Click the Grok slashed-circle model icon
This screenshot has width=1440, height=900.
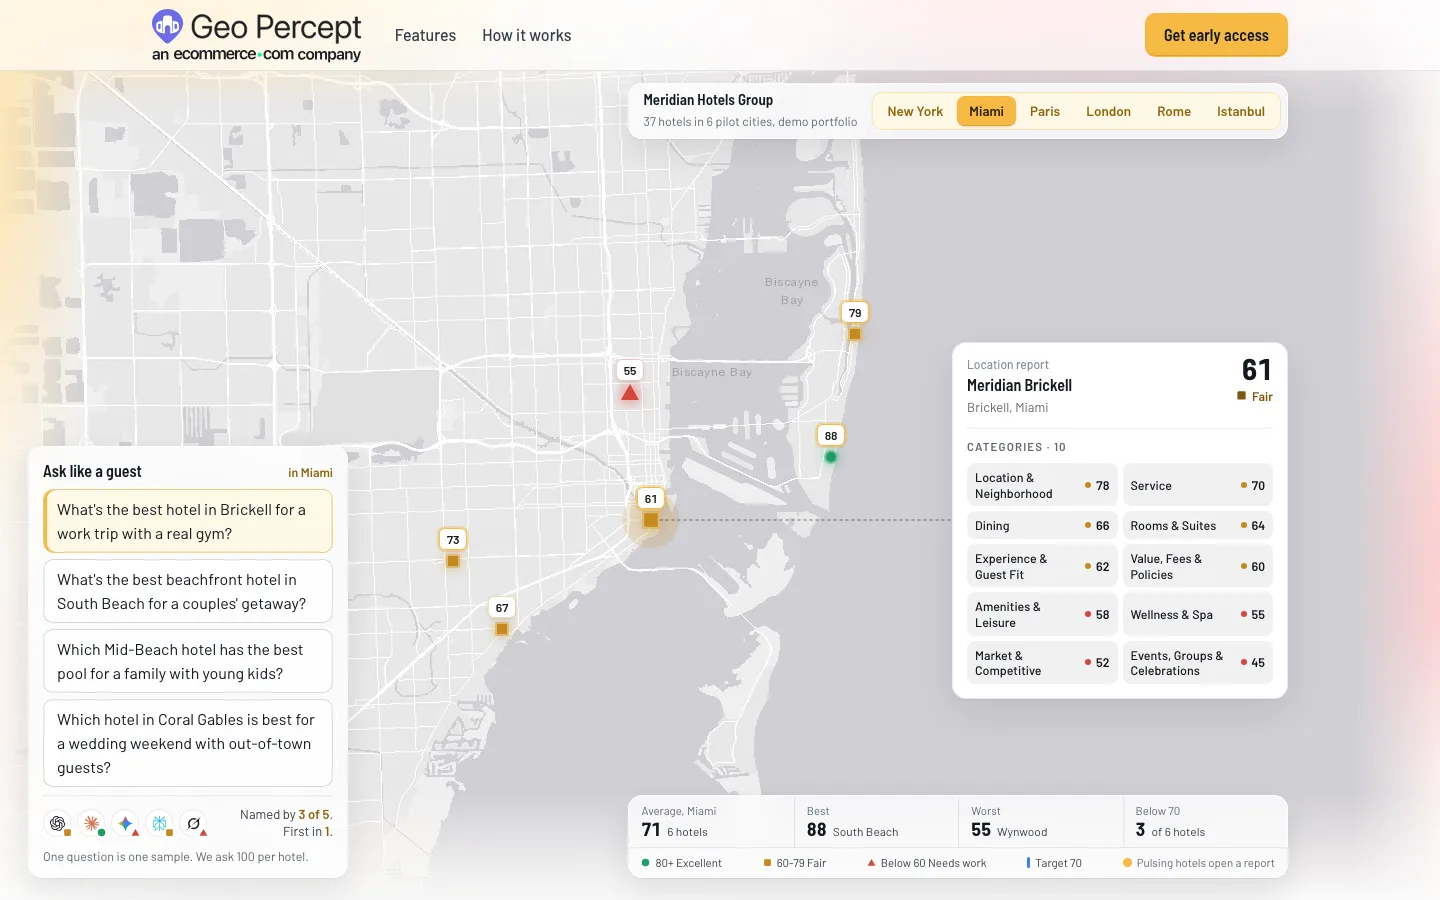[x=194, y=823]
